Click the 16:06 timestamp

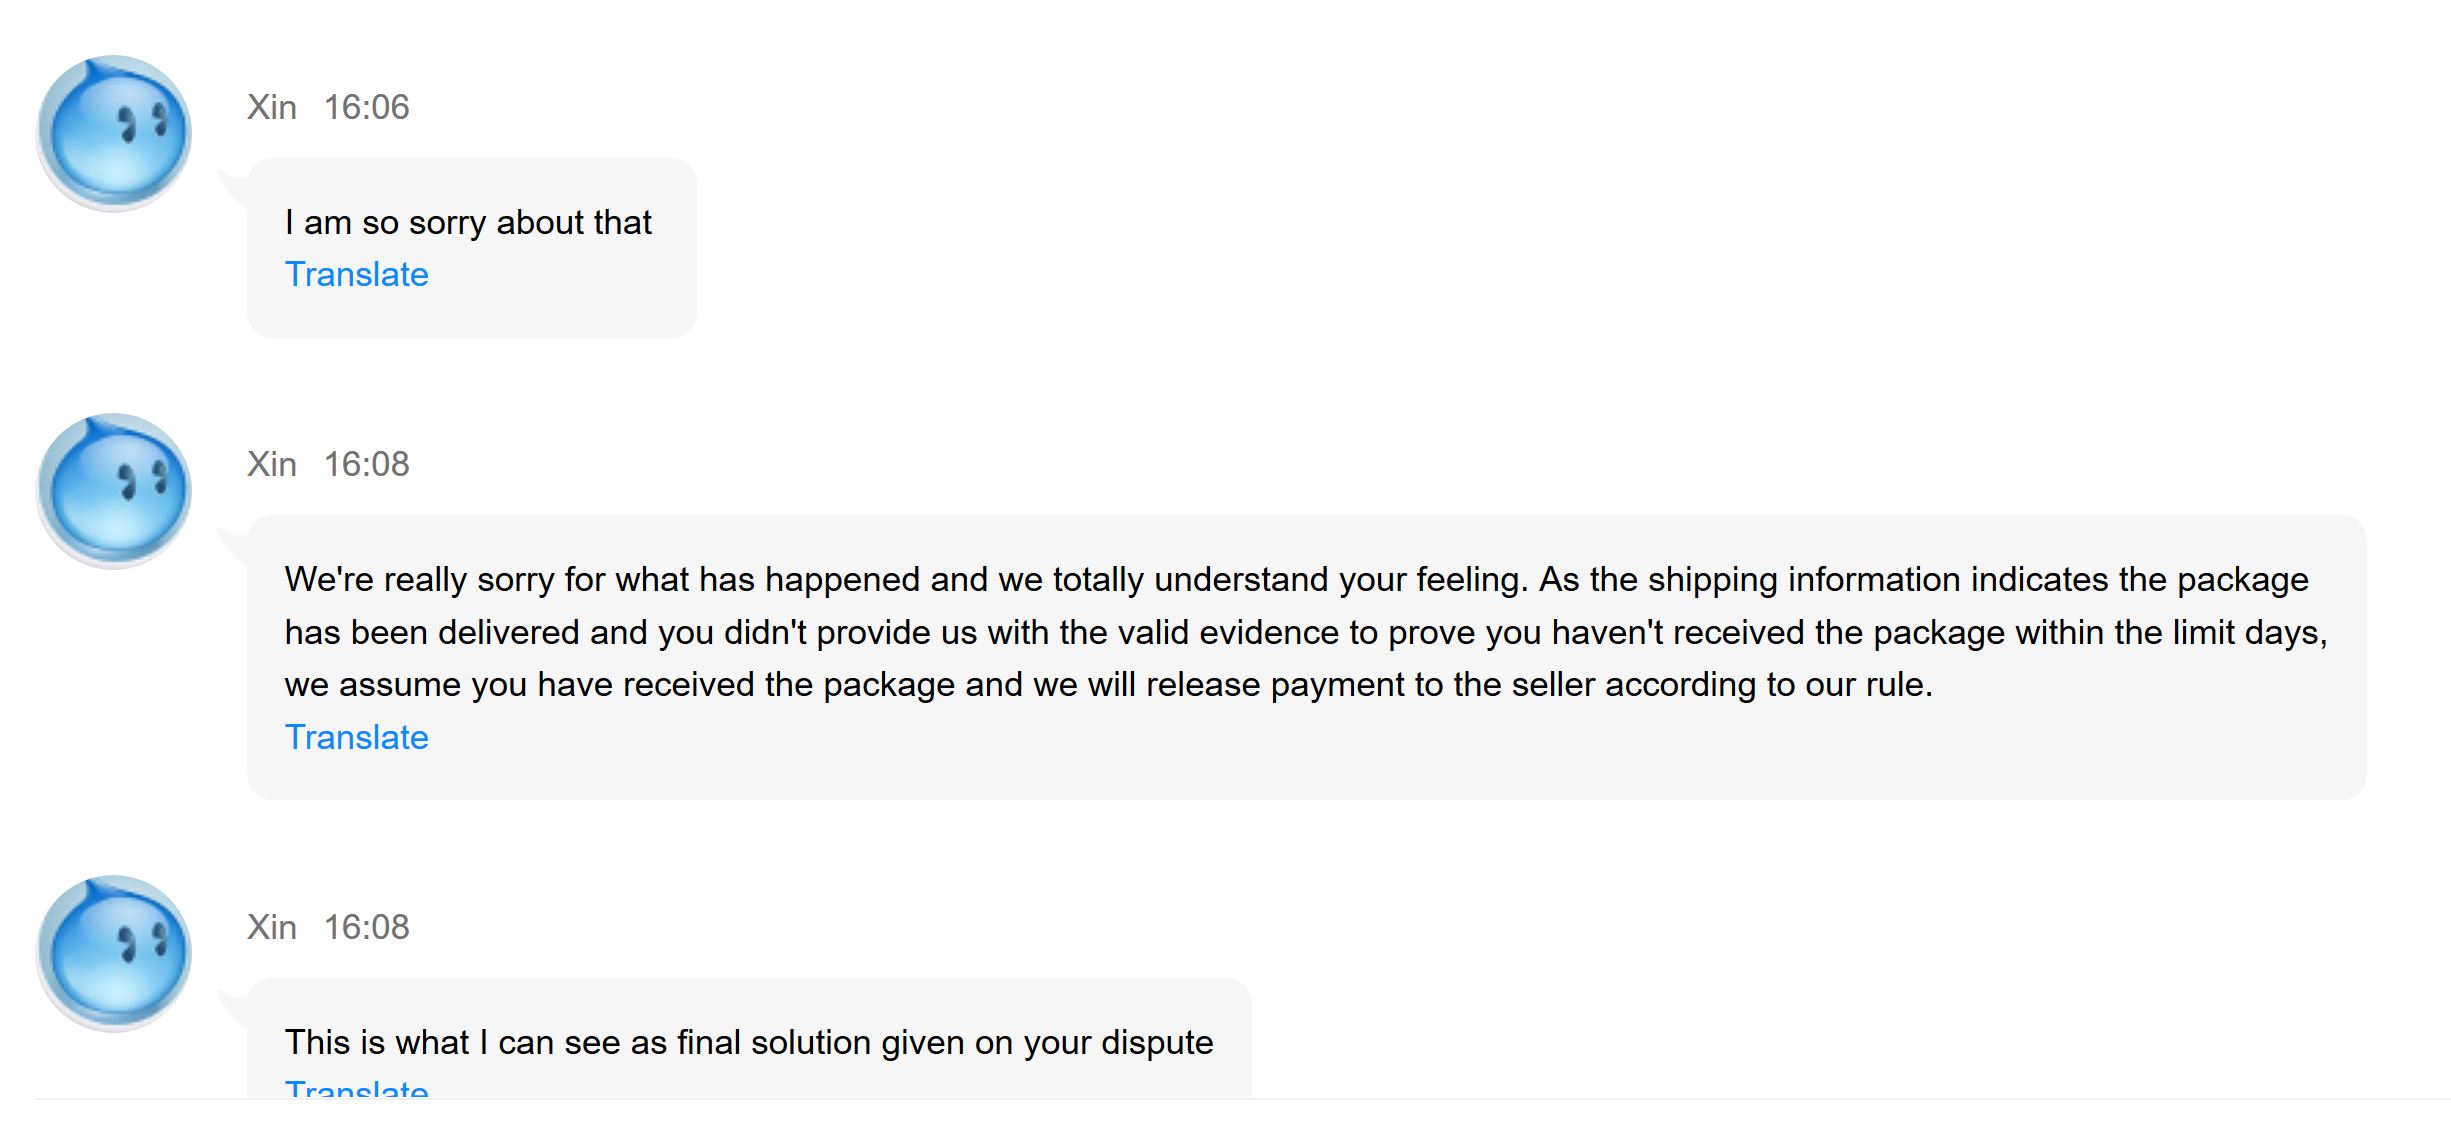click(x=366, y=107)
